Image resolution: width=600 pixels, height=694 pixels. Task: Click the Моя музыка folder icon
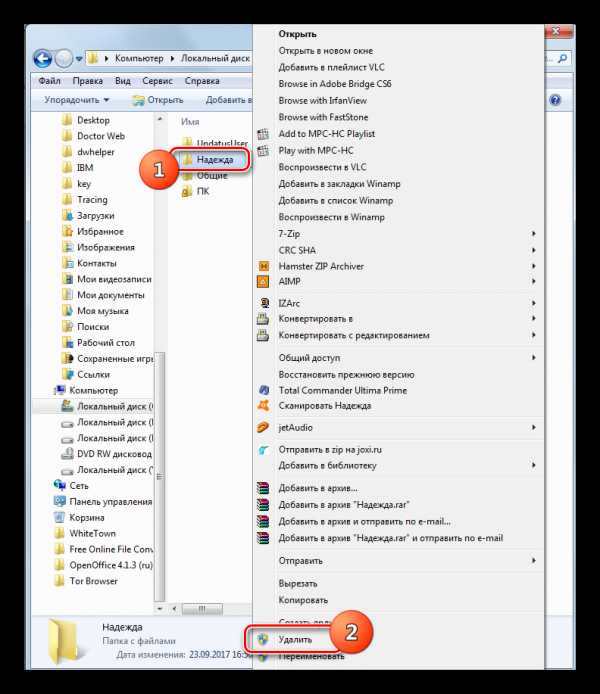pos(67,311)
